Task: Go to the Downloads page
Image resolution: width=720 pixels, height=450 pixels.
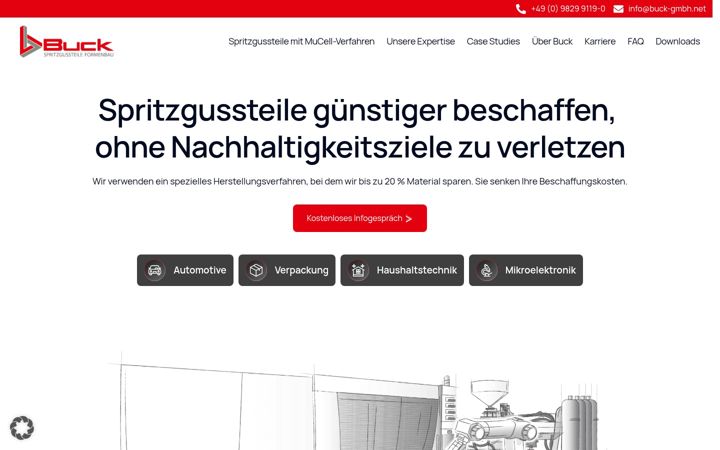Action: 677,41
